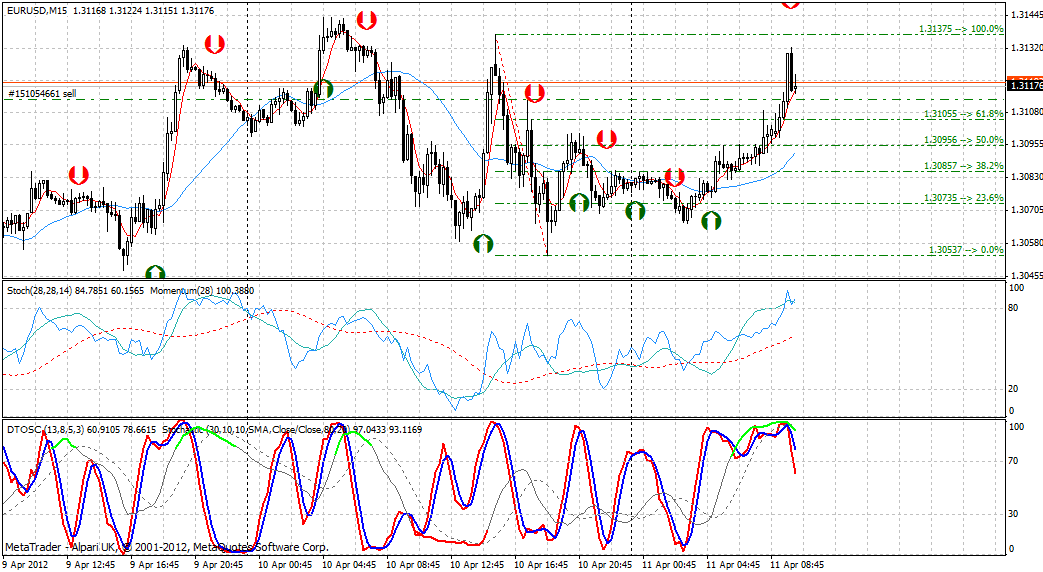Select the Momentum(28) 100.3880 label
Viewport: 1043px width, 572px height.
202,291
